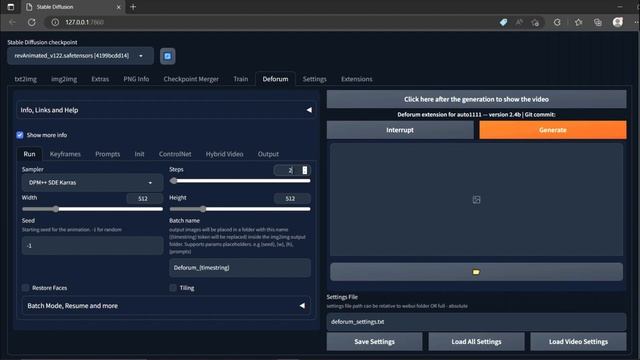640x360 pixels.
Task: Click the Interrupt button
Action: point(400,130)
